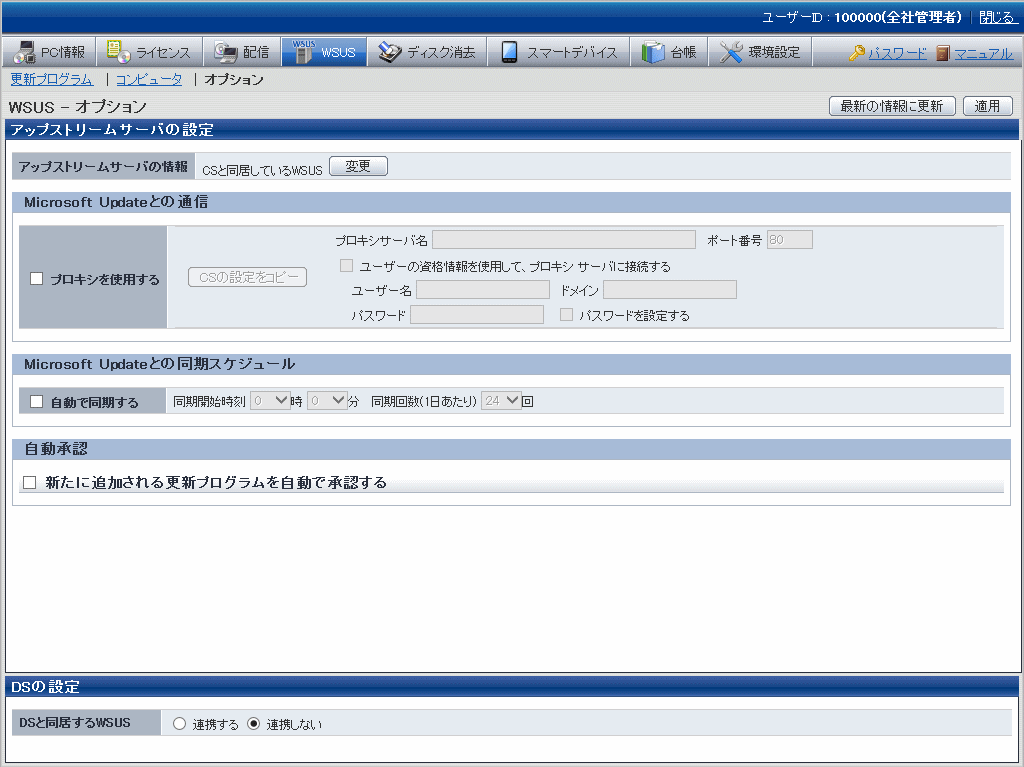This screenshot has height=767, width=1024.
Task: Click the 配信 distribution icon
Action: click(x=225, y=52)
